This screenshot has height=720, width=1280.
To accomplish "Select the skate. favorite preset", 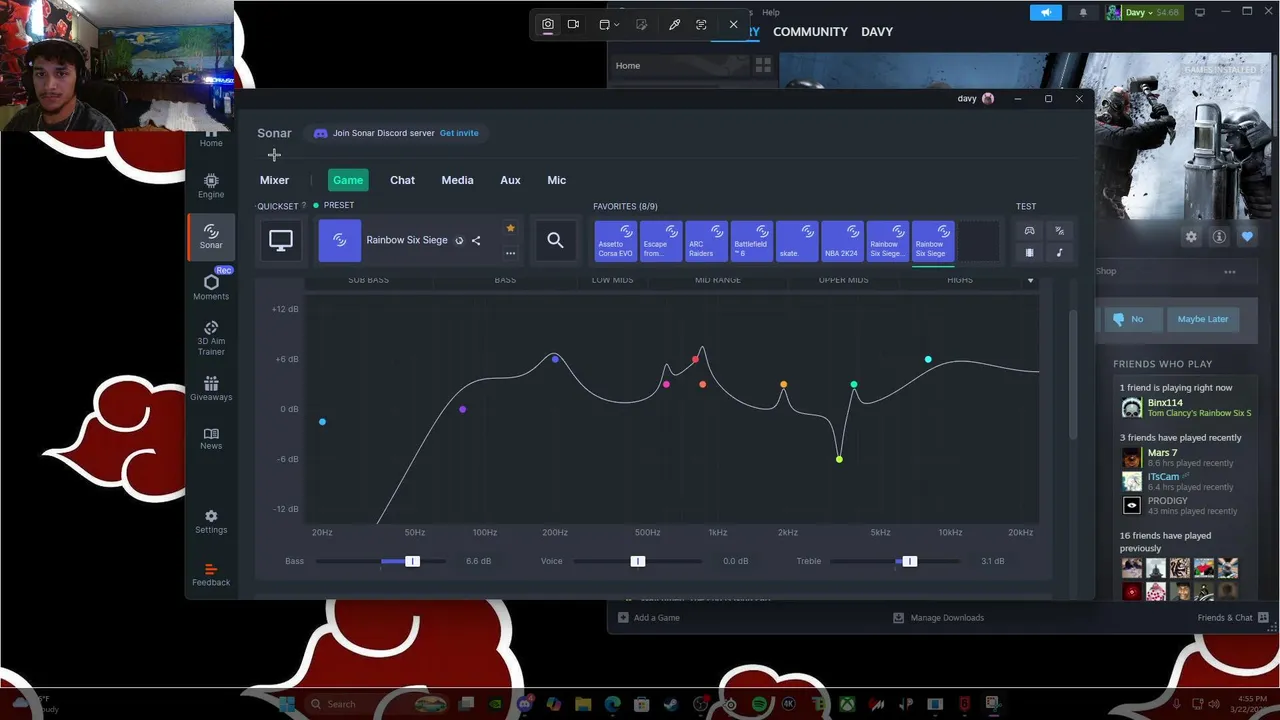I will coord(797,241).
